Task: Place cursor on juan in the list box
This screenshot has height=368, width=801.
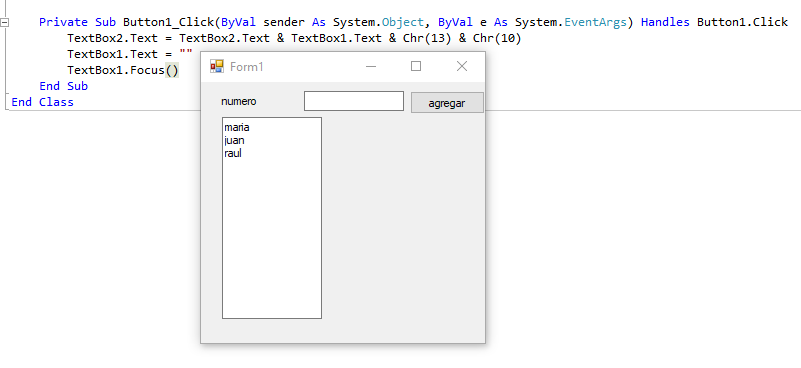Action: click(234, 140)
